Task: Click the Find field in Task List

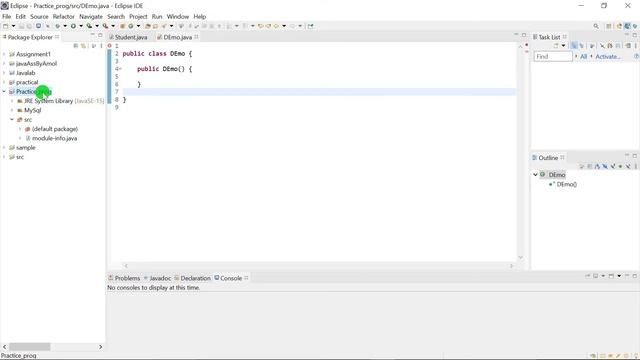Action: pos(553,56)
